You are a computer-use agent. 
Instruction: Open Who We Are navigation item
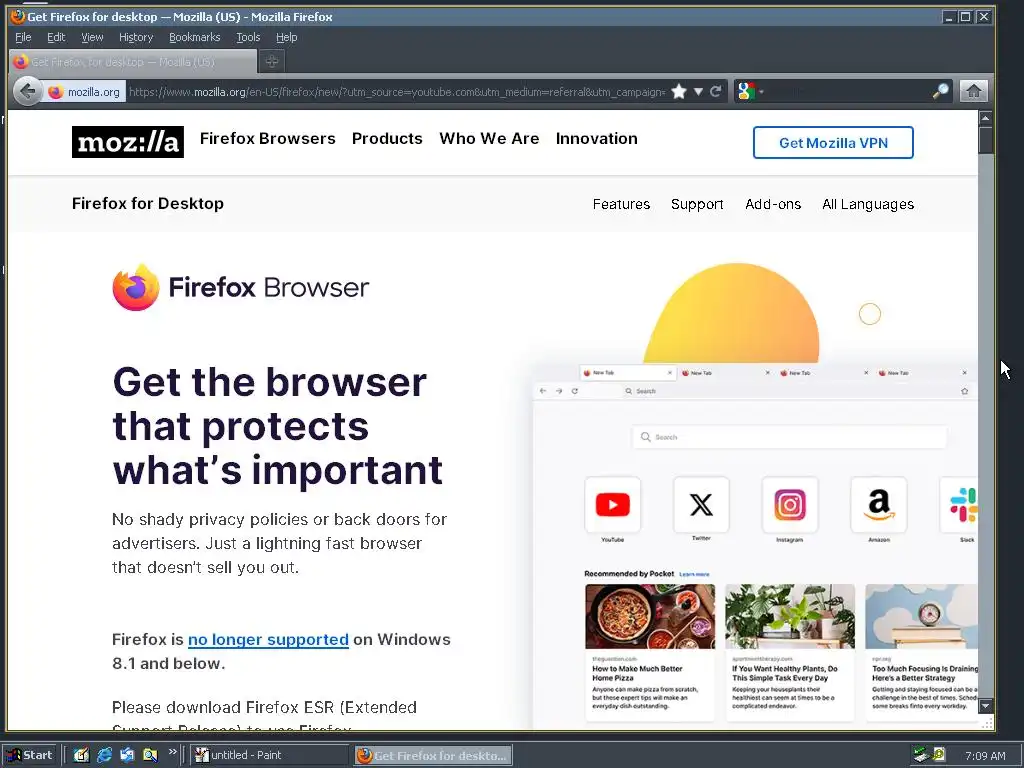[x=489, y=138]
